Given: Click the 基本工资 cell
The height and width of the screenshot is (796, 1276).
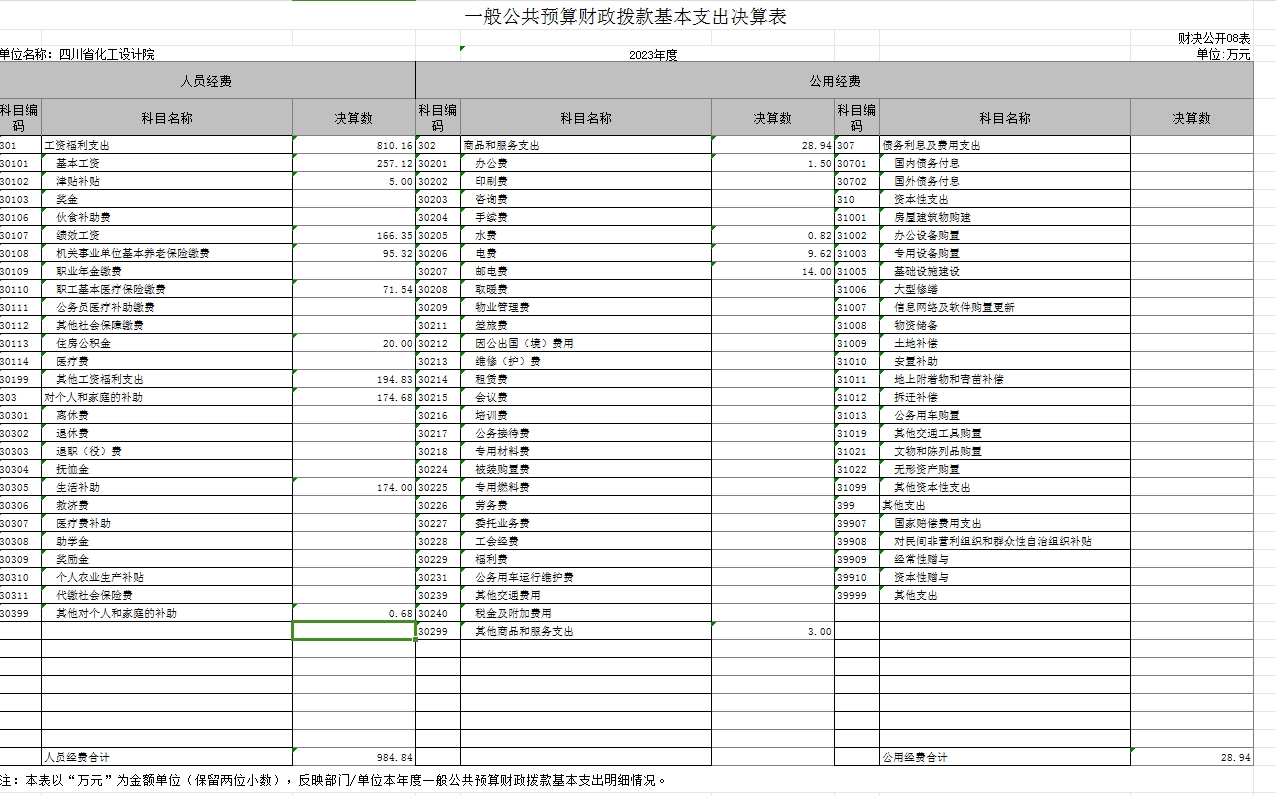Looking at the screenshot, I should coord(167,163).
